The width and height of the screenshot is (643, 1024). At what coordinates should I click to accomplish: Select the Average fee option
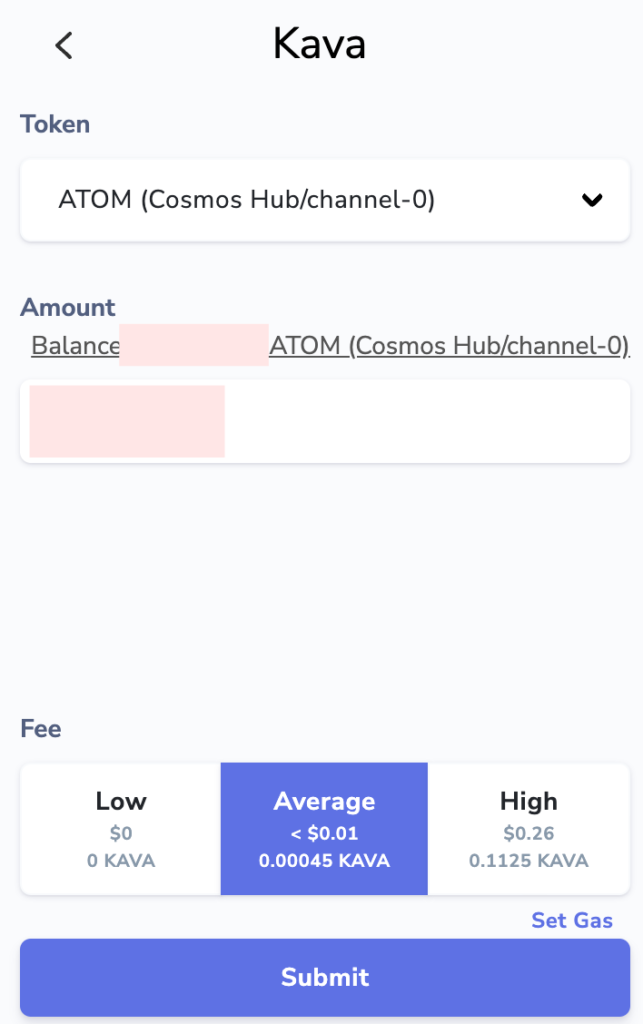(324, 828)
